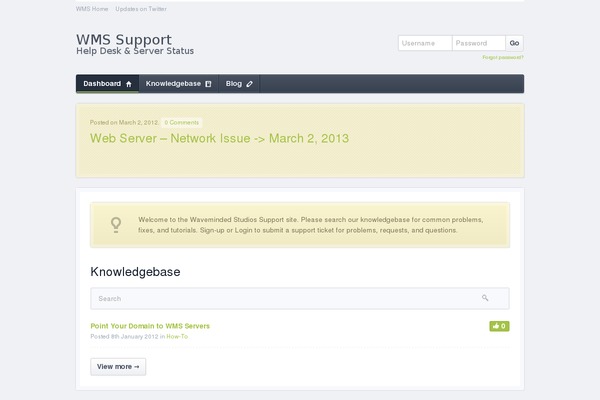Focus the Username field
This screenshot has height=400, width=600.
(x=425, y=43)
